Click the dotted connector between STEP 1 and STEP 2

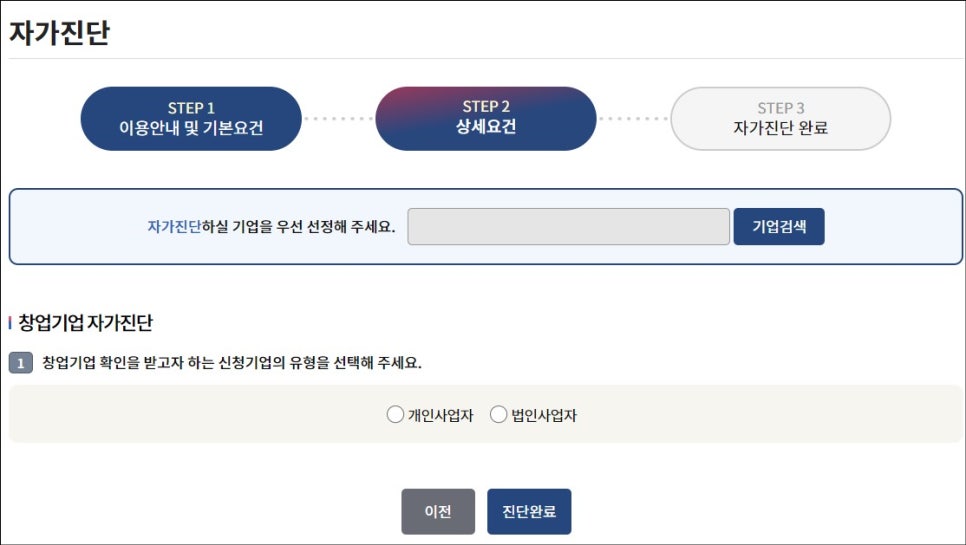tap(338, 119)
